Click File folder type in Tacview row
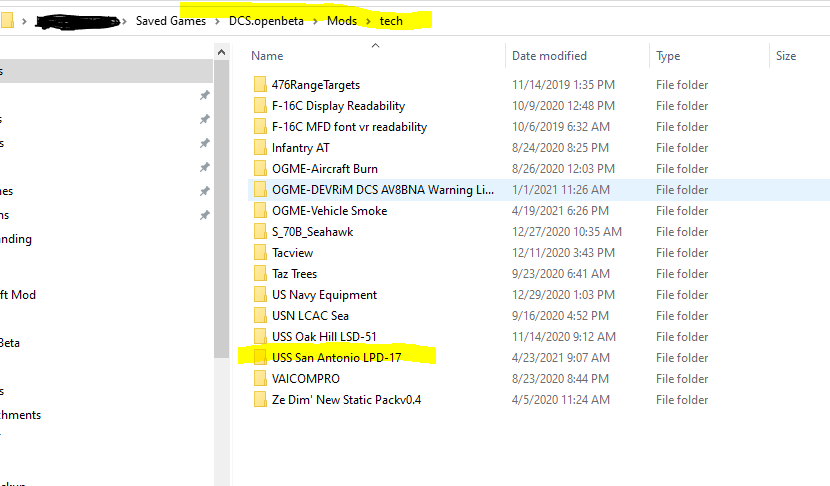The height and width of the screenshot is (486, 830). [682, 253]
